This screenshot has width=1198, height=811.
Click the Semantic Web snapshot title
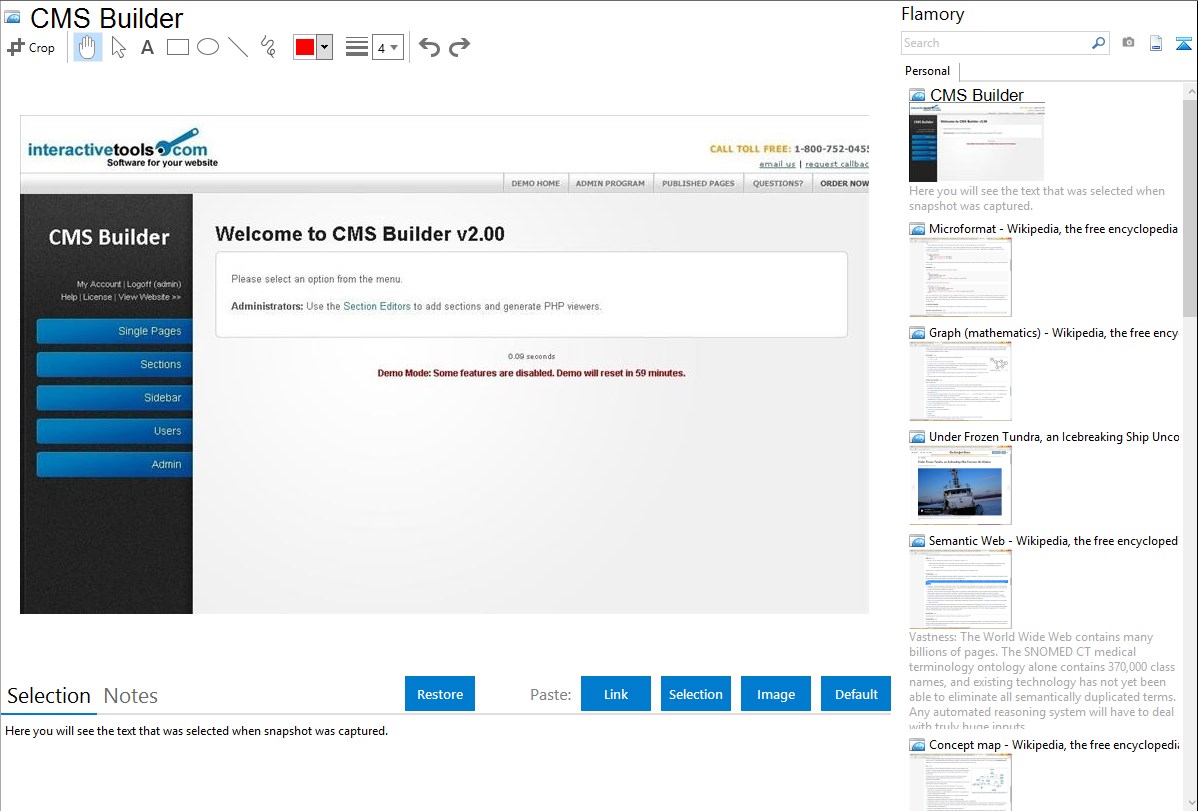[1053, 540]
